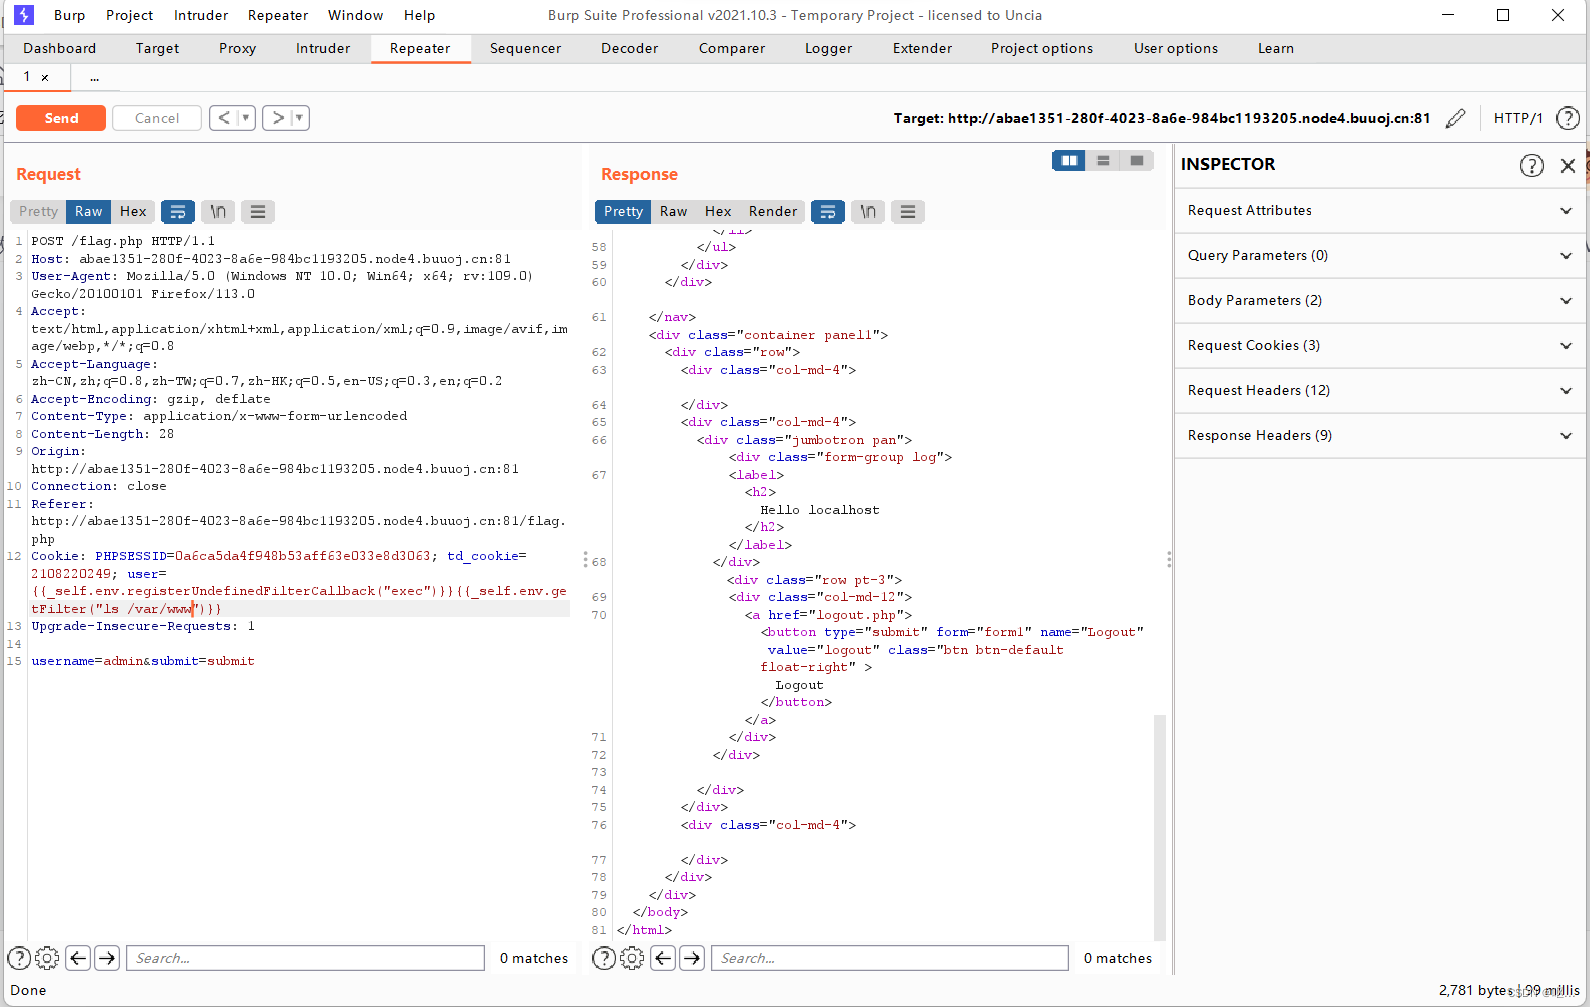Open back-history dropdown arrow

coord(246,118)
